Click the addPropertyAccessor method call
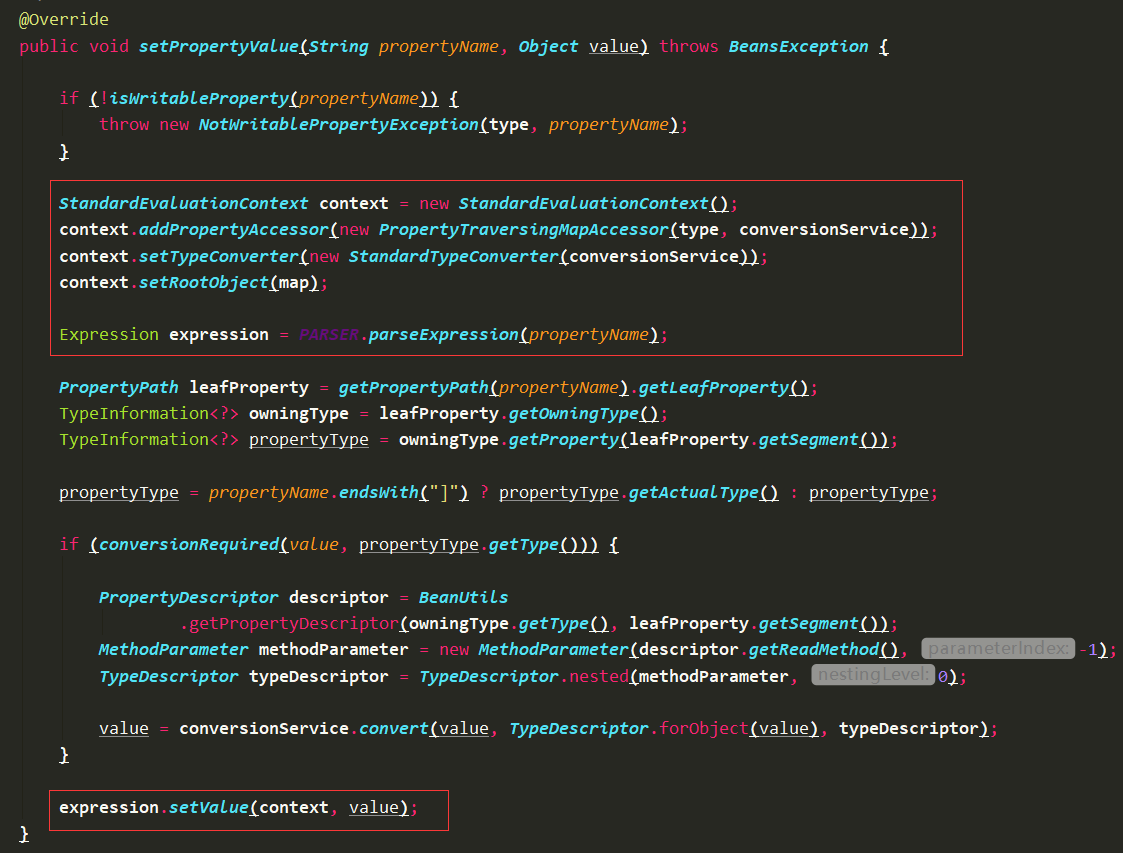 tap(233, 230)
